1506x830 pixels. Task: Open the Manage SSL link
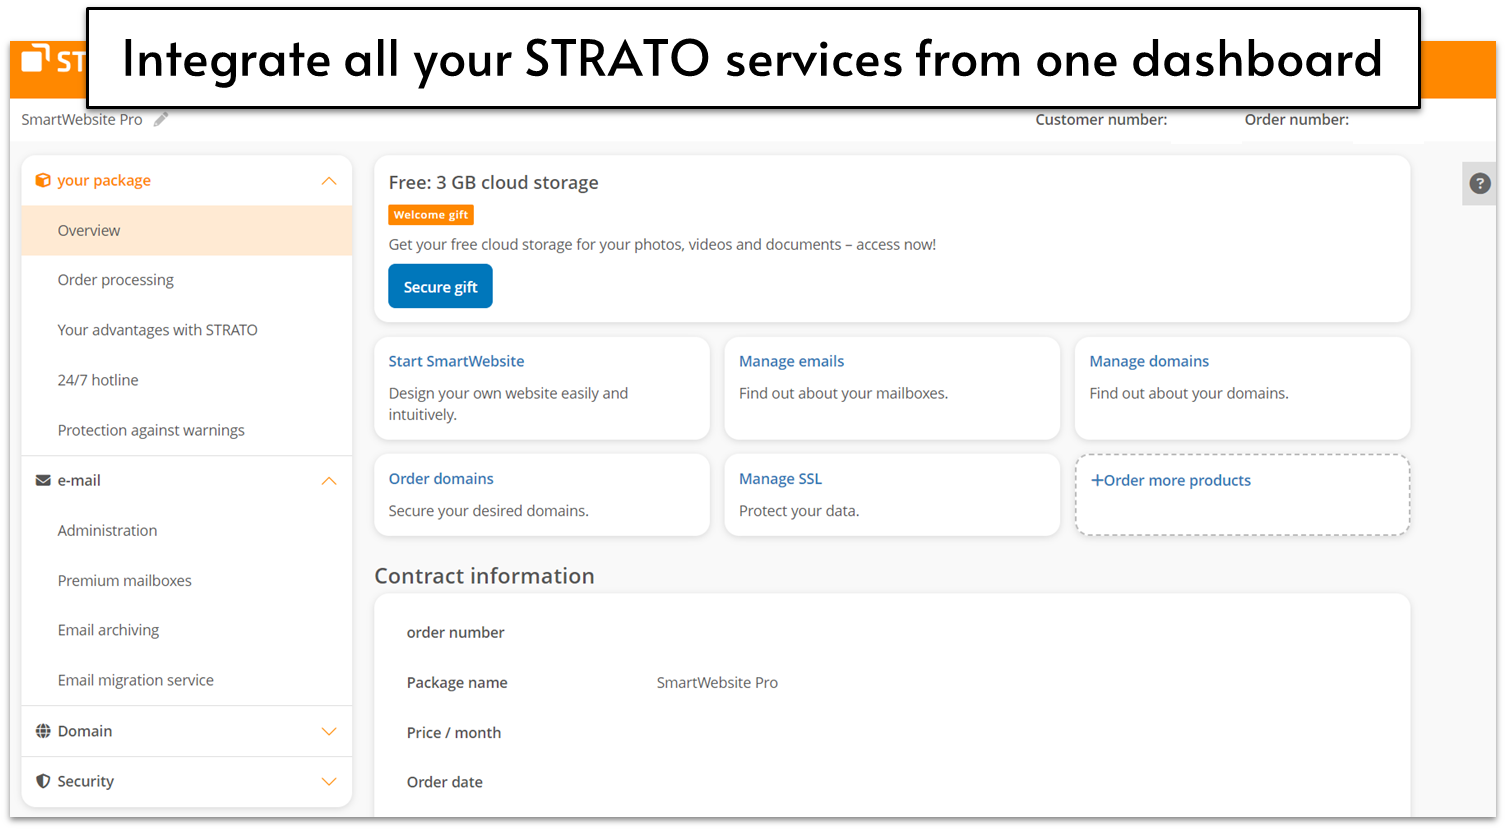coord(780,478)
